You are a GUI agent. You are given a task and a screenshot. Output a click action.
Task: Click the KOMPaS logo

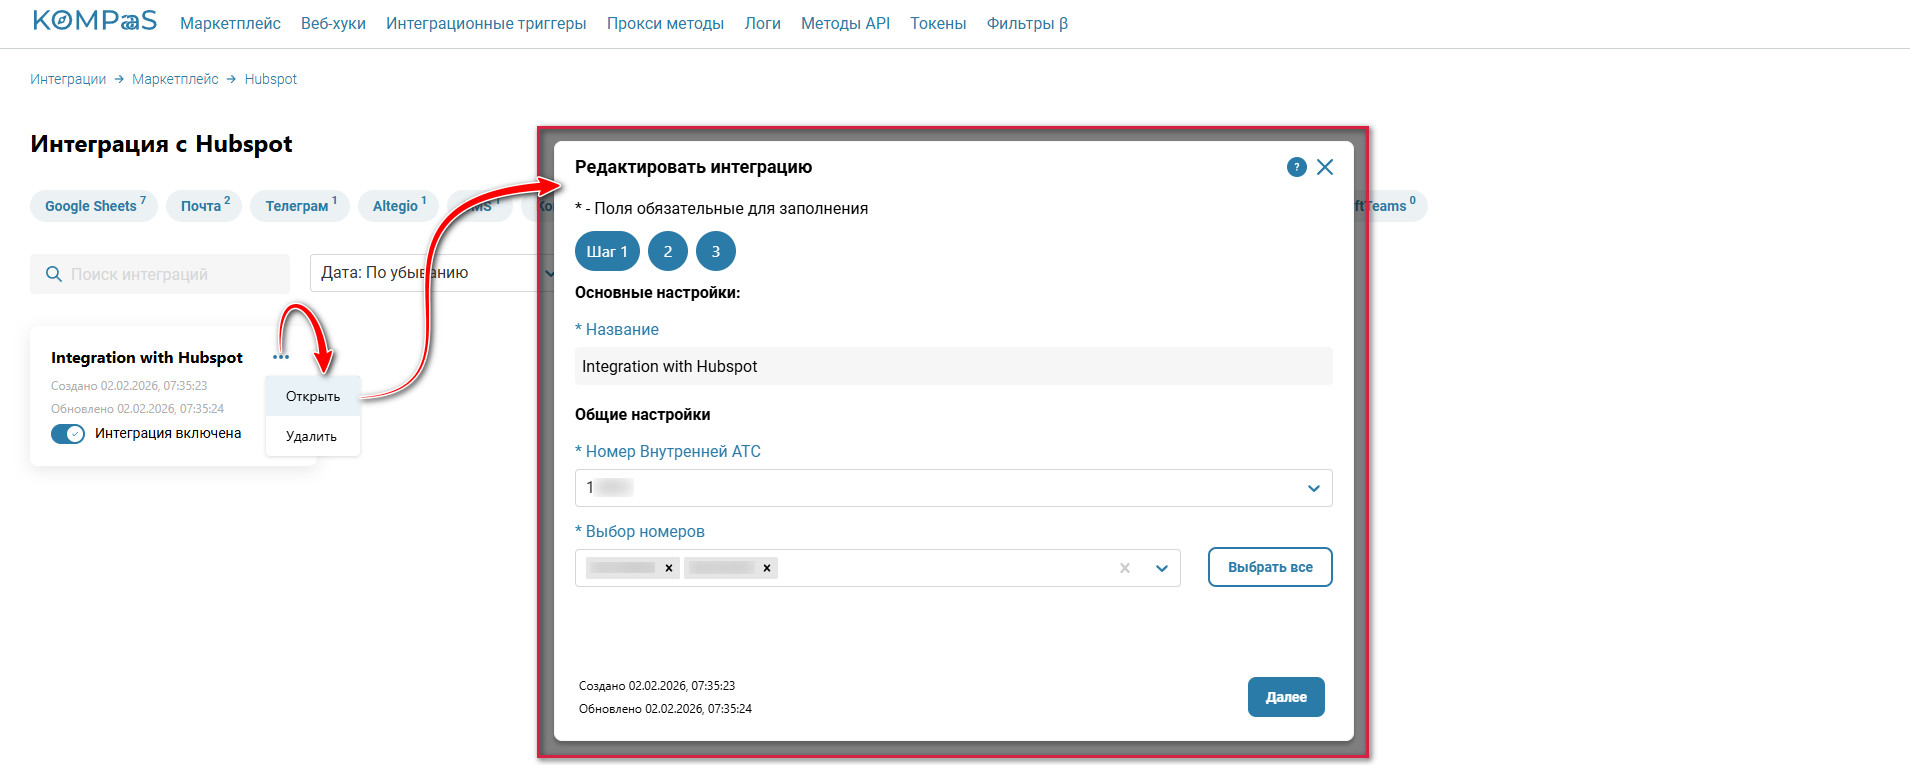[x=95, y=21]
